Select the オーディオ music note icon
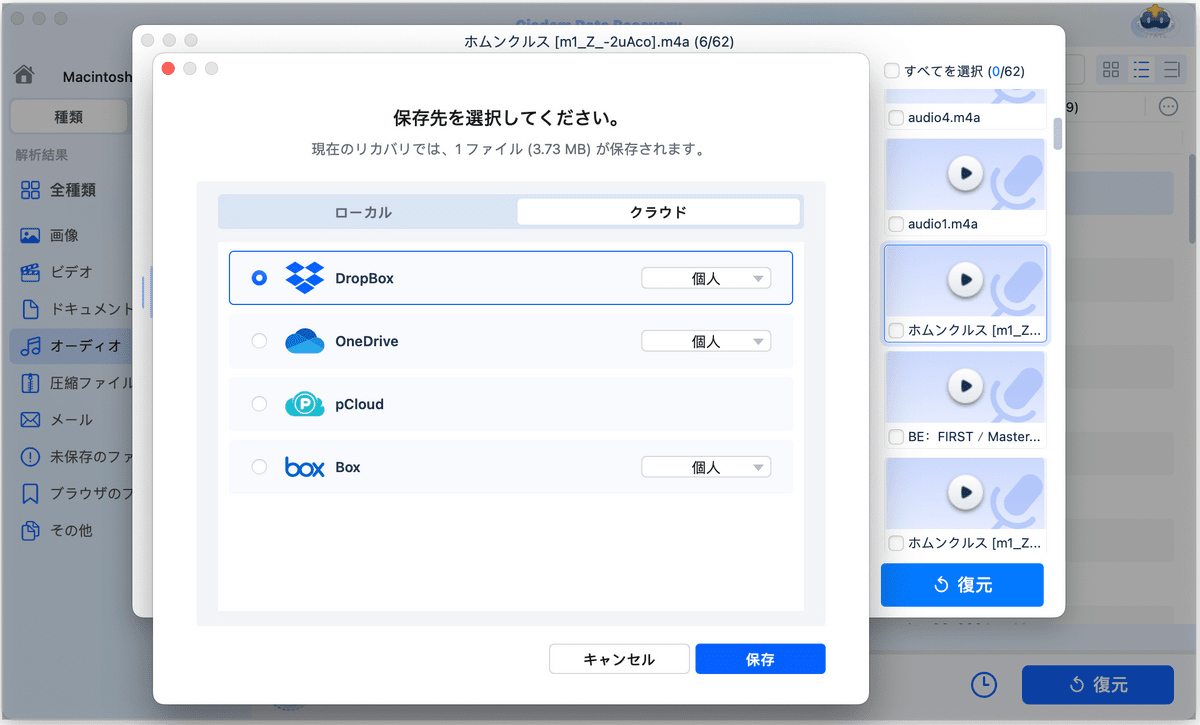 coord(30,346)
